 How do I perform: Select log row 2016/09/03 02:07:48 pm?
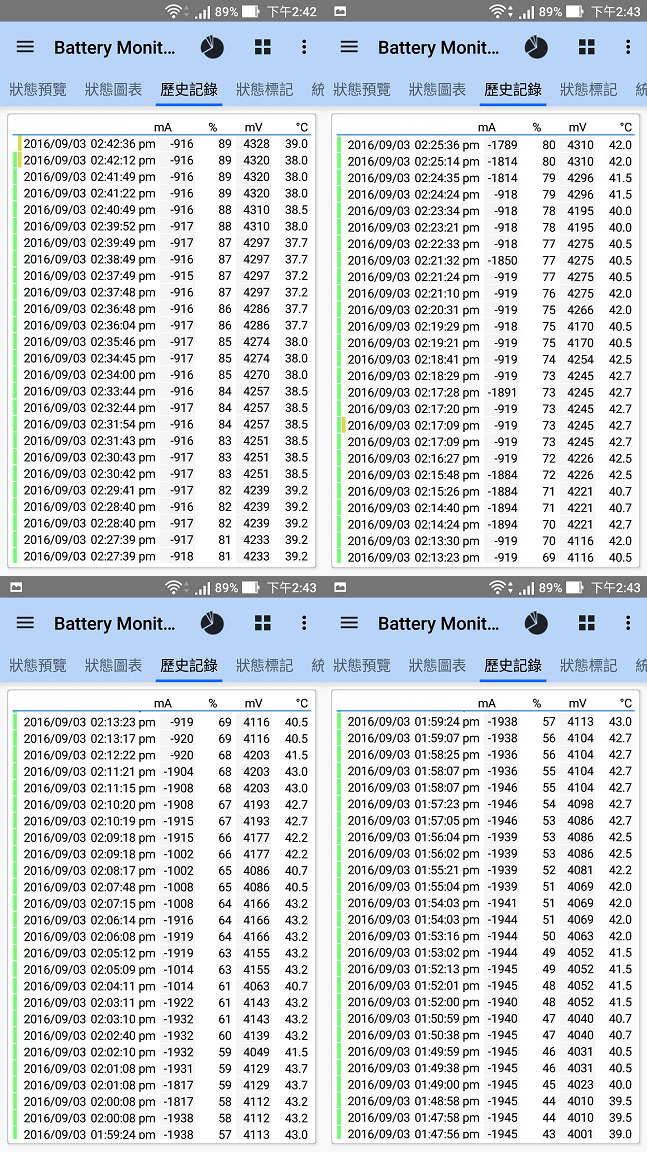tap(162, 887)
